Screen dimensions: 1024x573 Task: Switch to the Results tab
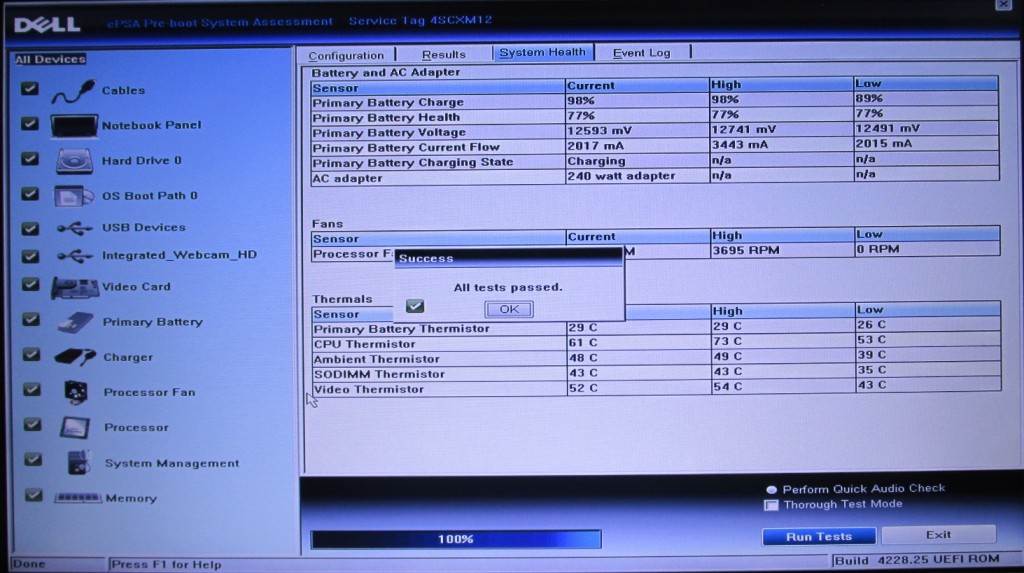coord(443,55)
